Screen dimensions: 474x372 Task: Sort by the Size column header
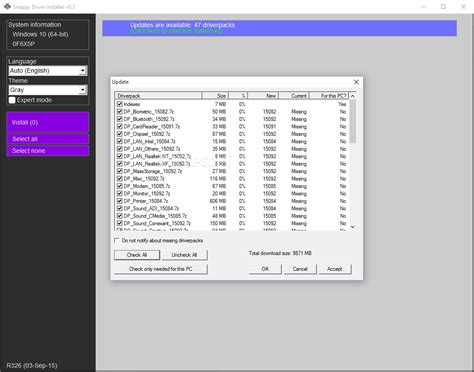[x=215, y=96]
